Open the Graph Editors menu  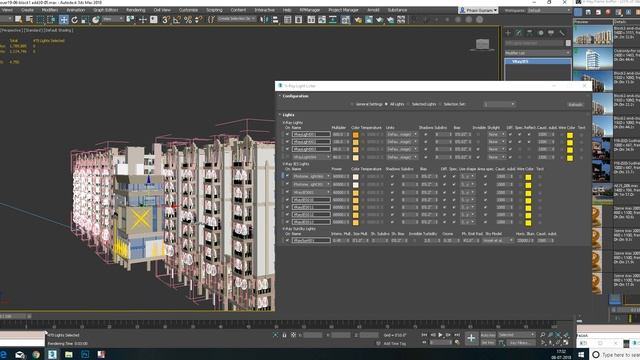point(105,10)
